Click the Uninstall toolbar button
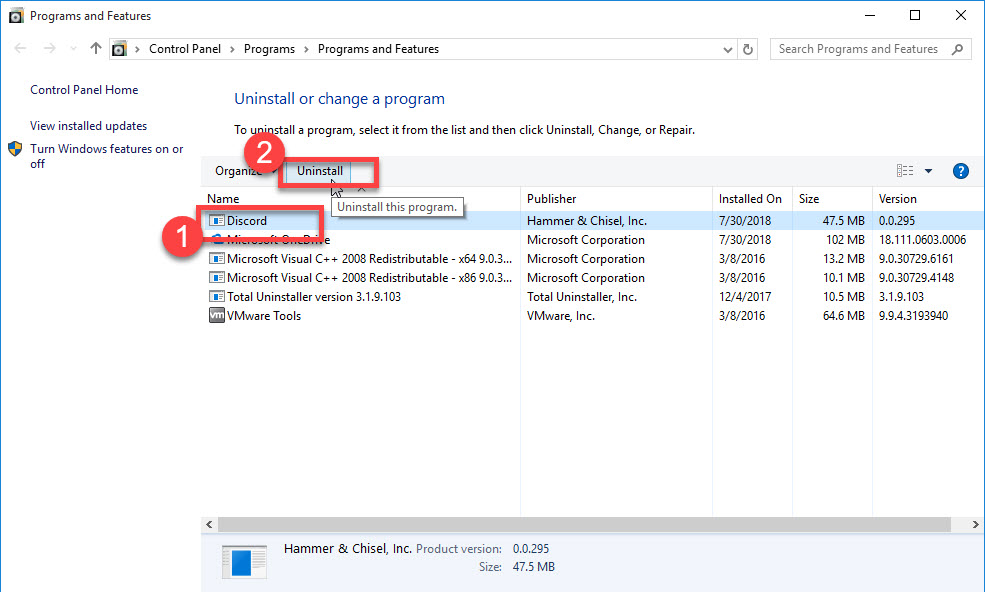Image resolution: width=985 pixels, height=592 pixels. click(320, 171)
